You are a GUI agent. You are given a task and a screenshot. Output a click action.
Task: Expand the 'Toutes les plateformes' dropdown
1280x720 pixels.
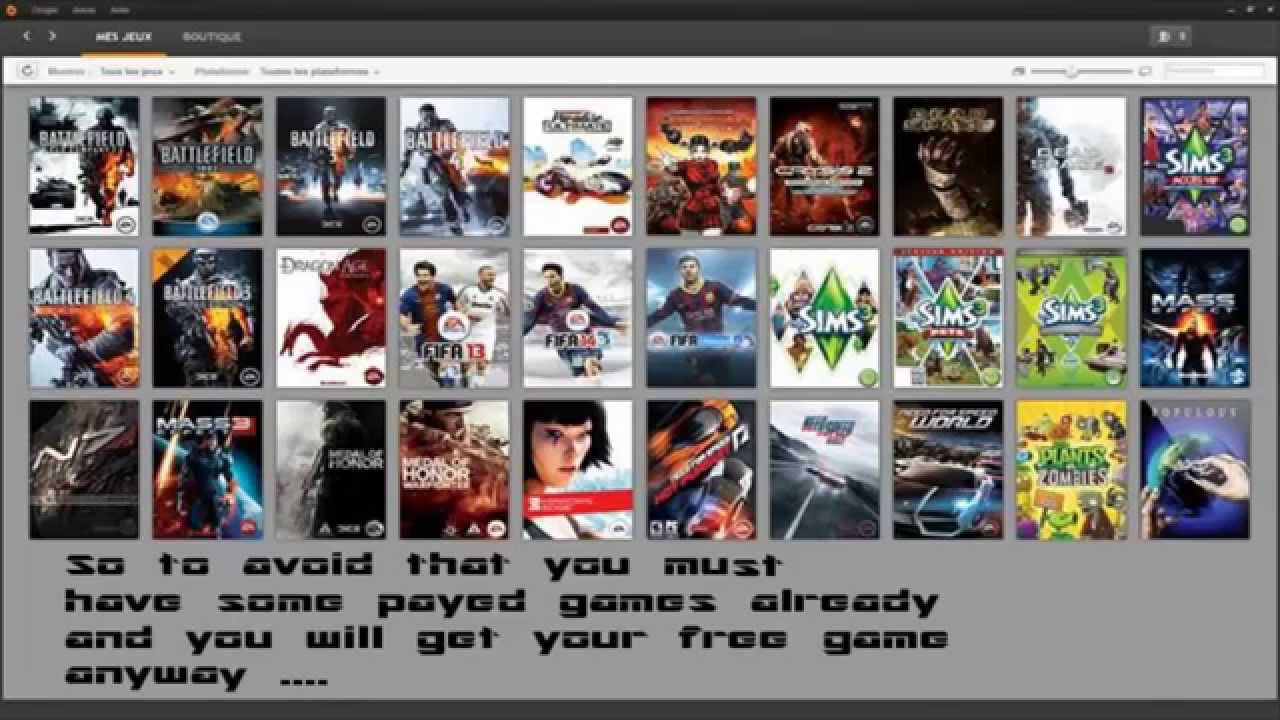(x=320, y=72)
